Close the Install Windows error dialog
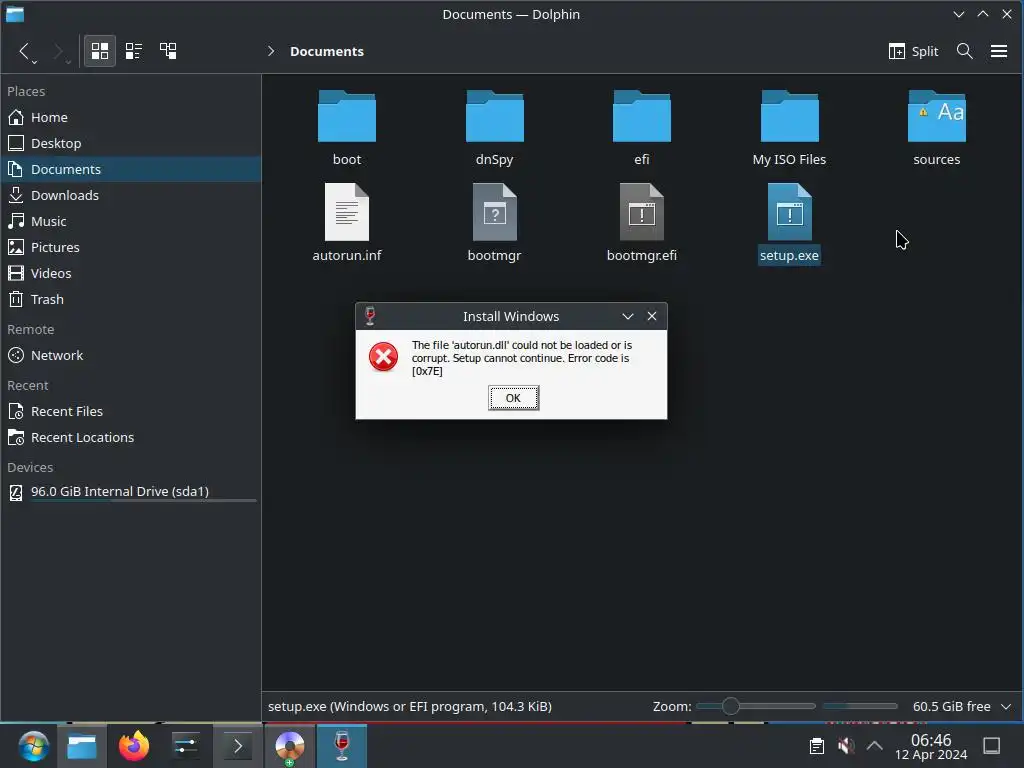This screenshot has height=768, width=1024. [652, 316]
